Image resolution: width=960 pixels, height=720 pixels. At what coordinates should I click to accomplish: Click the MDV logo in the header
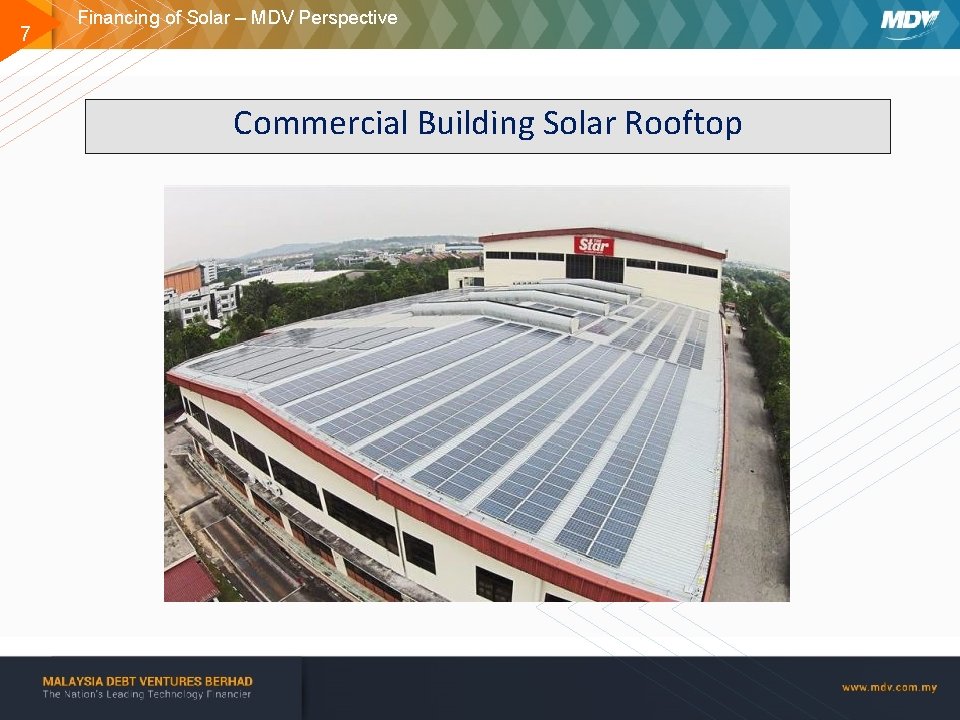coord(910,24)
